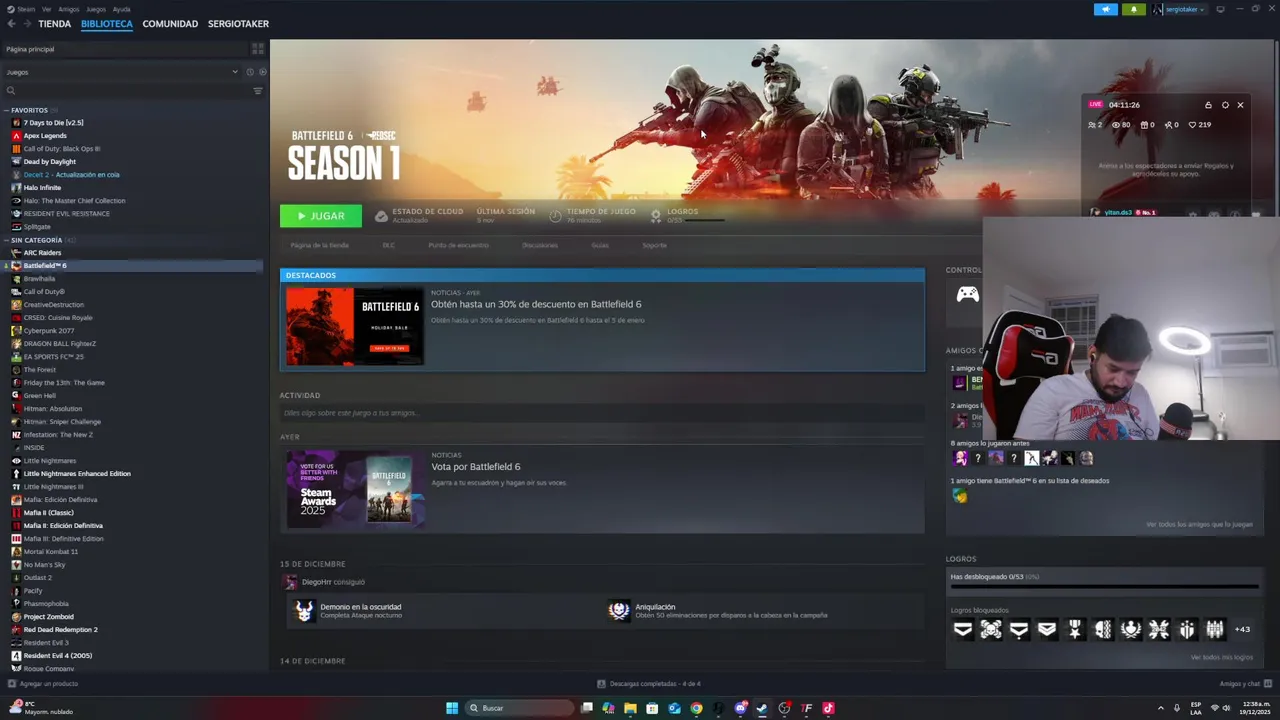Open the Ayuda menu
Screen dimensions: 1280x720
point(121,9)
